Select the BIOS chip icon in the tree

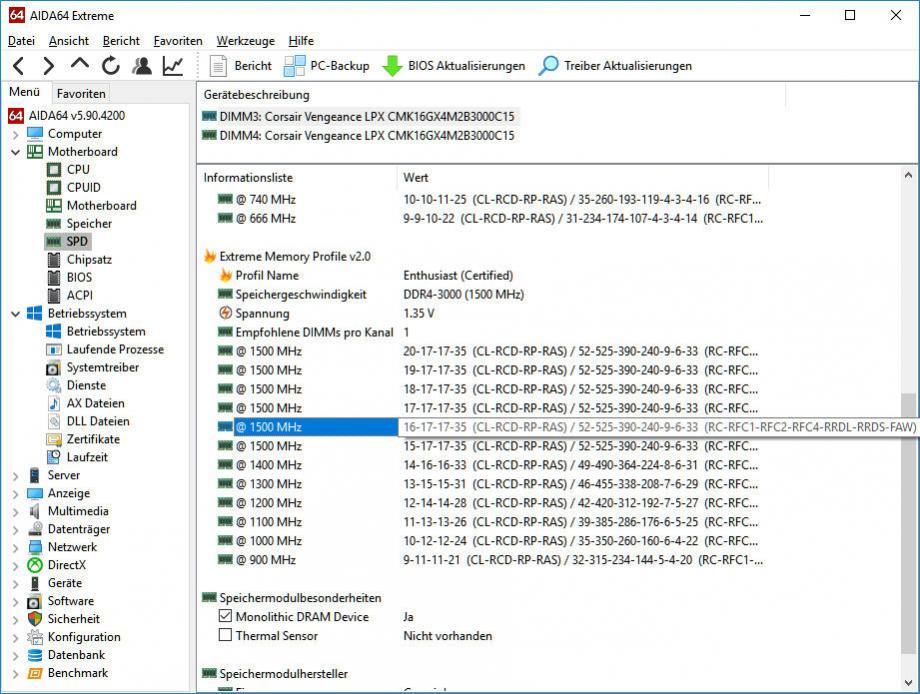[54, 277]
